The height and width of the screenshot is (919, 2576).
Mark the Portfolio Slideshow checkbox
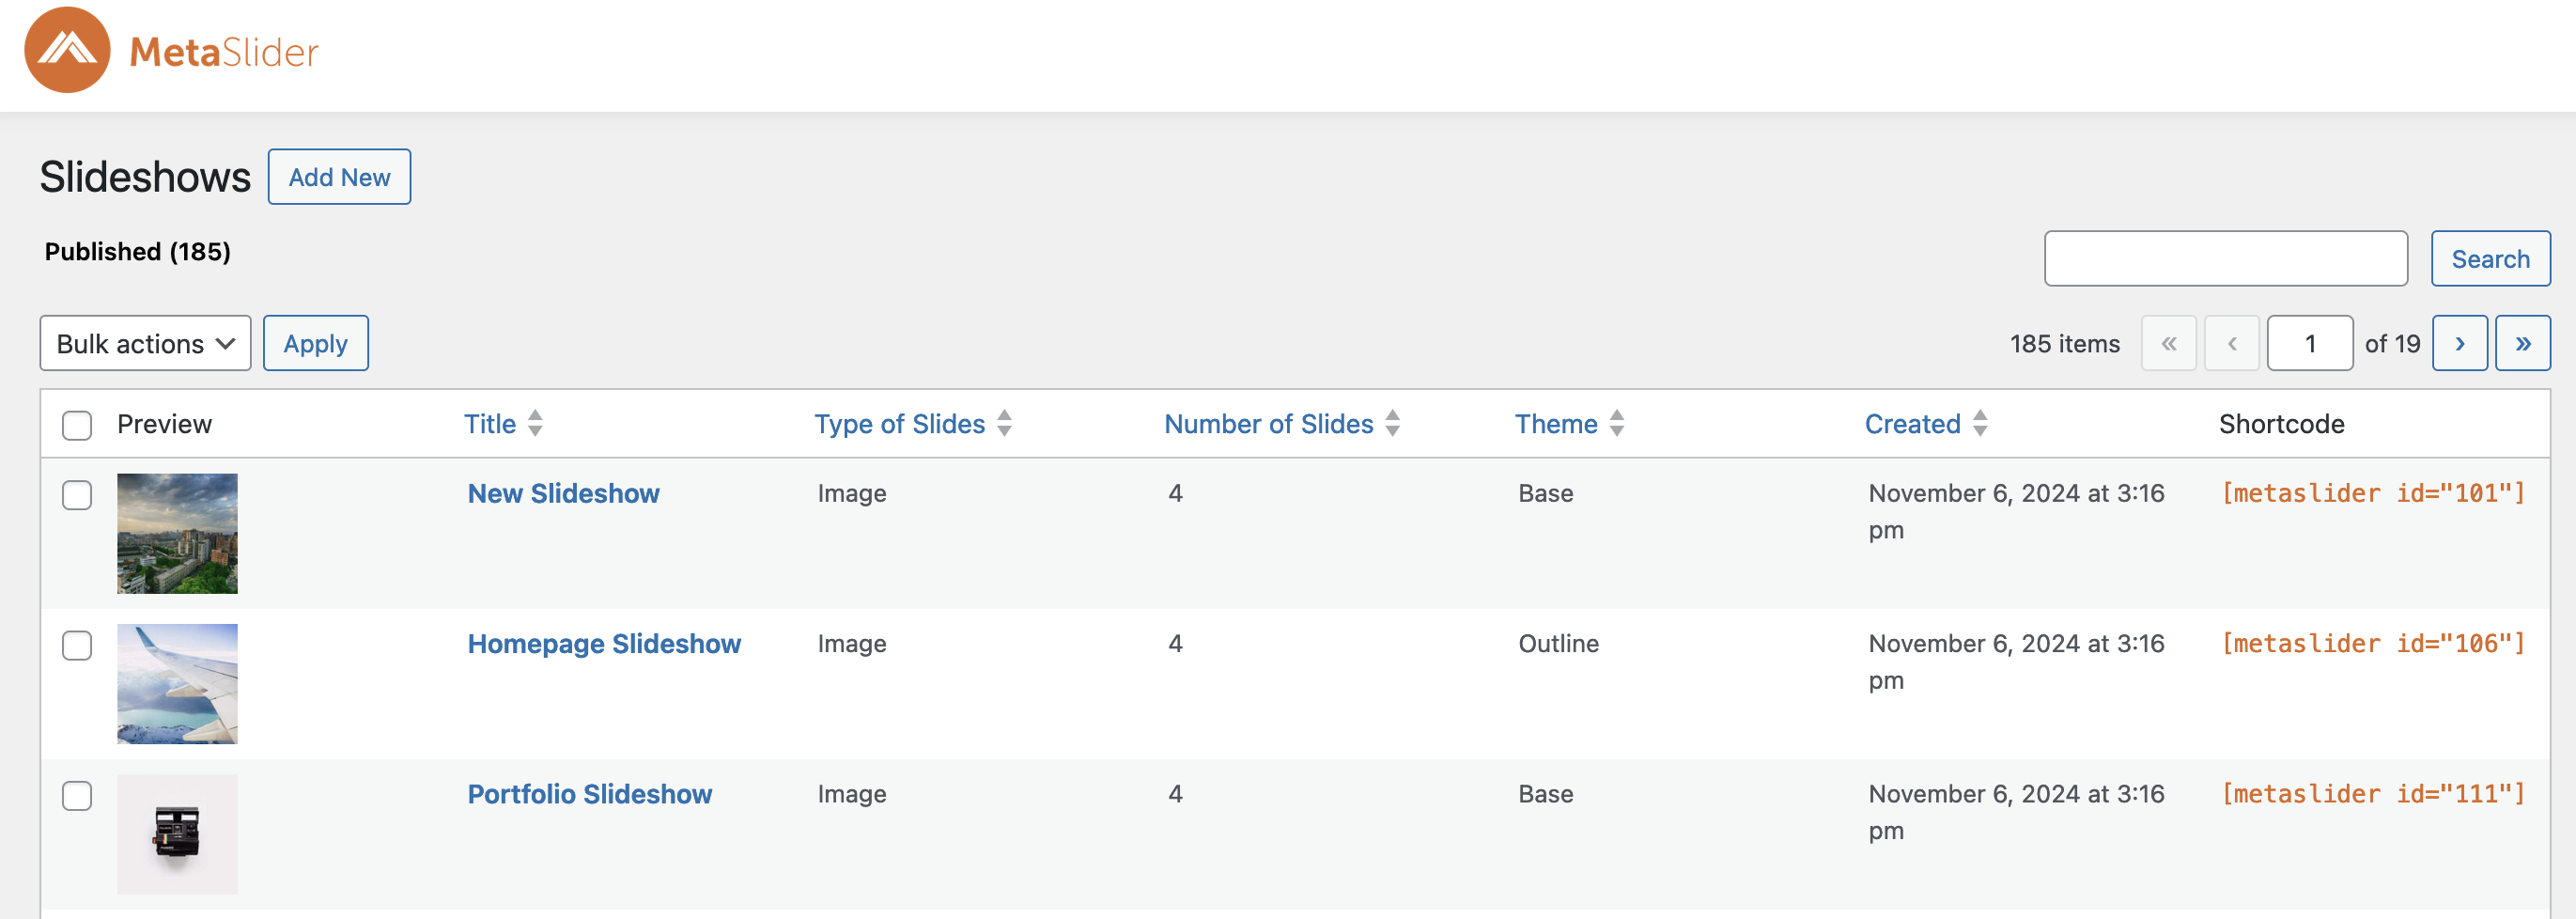click(x=77, y=795)
